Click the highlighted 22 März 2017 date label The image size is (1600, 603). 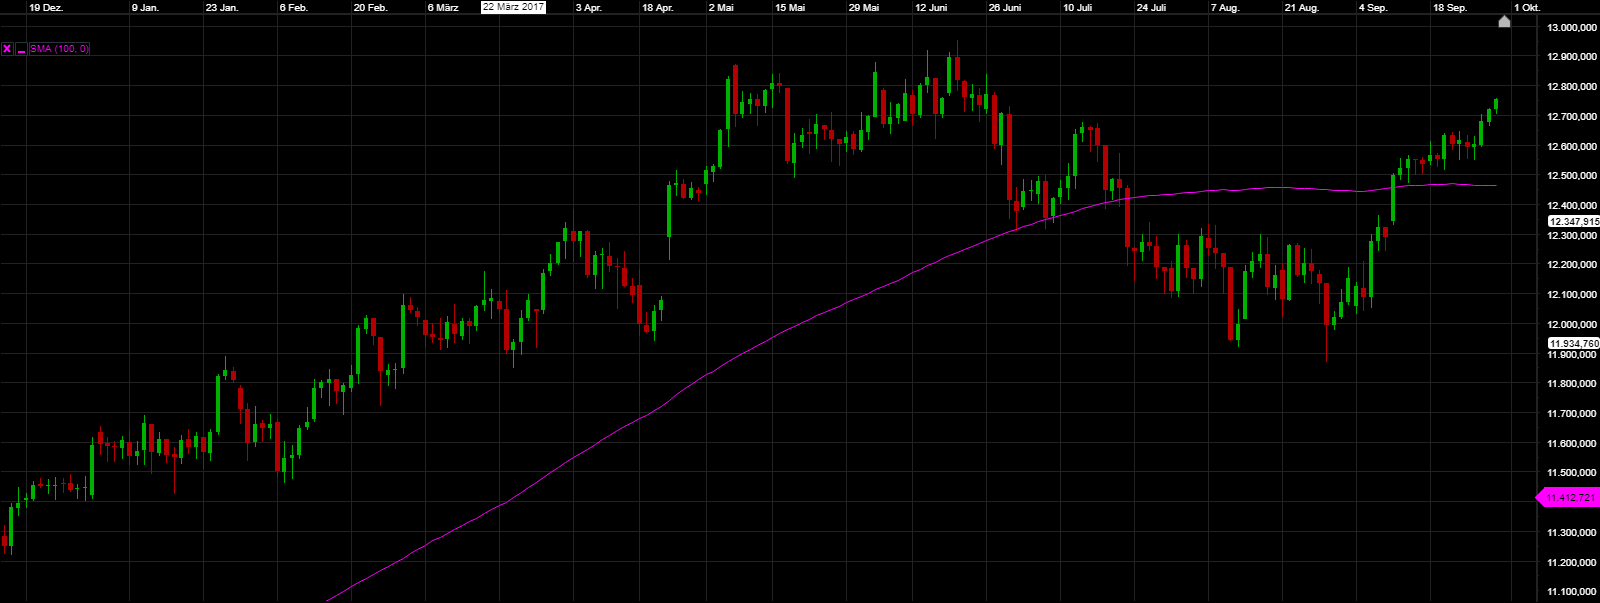(x=513, y=7)
